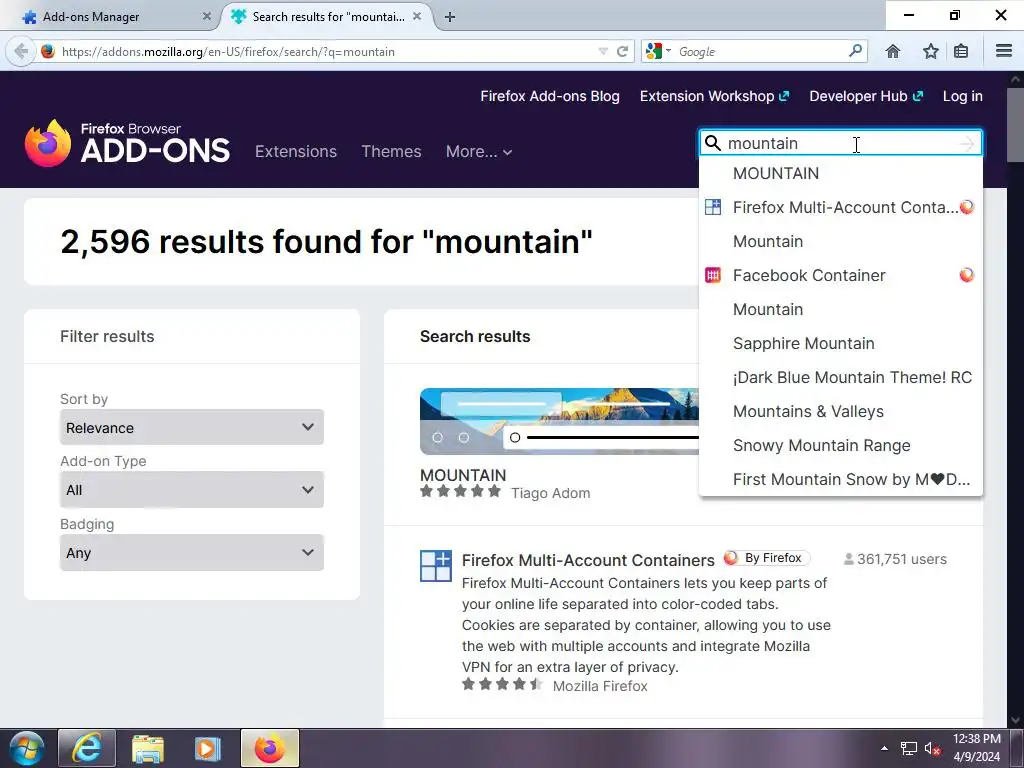Click Facebook Container icon in suggestions

(x=712, y=275)
